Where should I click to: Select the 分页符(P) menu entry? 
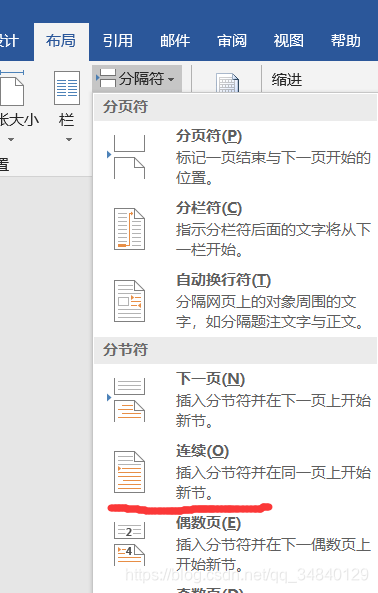pos(235,157)
